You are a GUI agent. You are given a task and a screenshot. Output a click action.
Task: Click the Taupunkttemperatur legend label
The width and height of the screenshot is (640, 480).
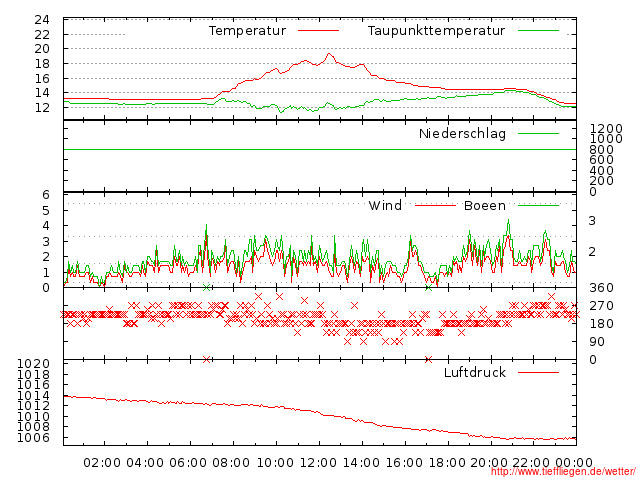tap(436, 31)
